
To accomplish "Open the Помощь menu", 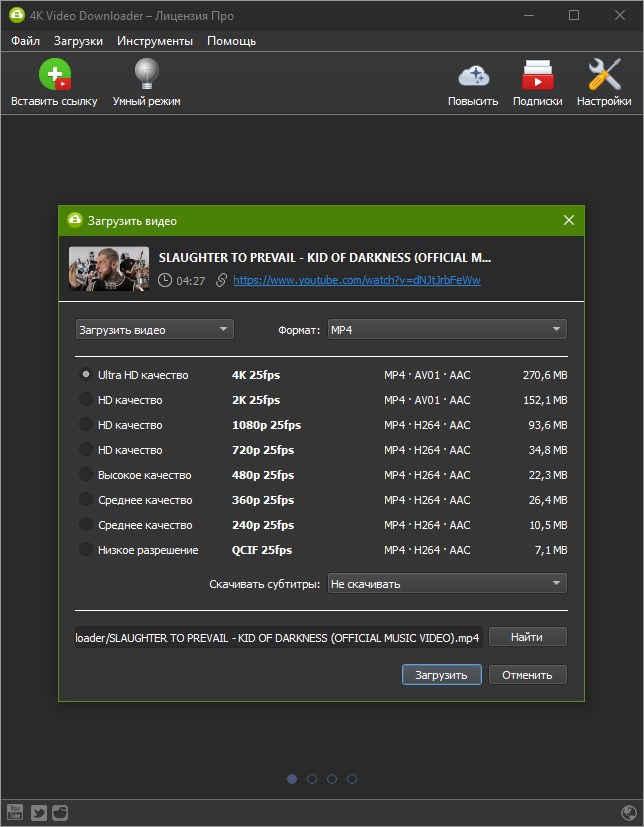I will click(x=232, y=41).
